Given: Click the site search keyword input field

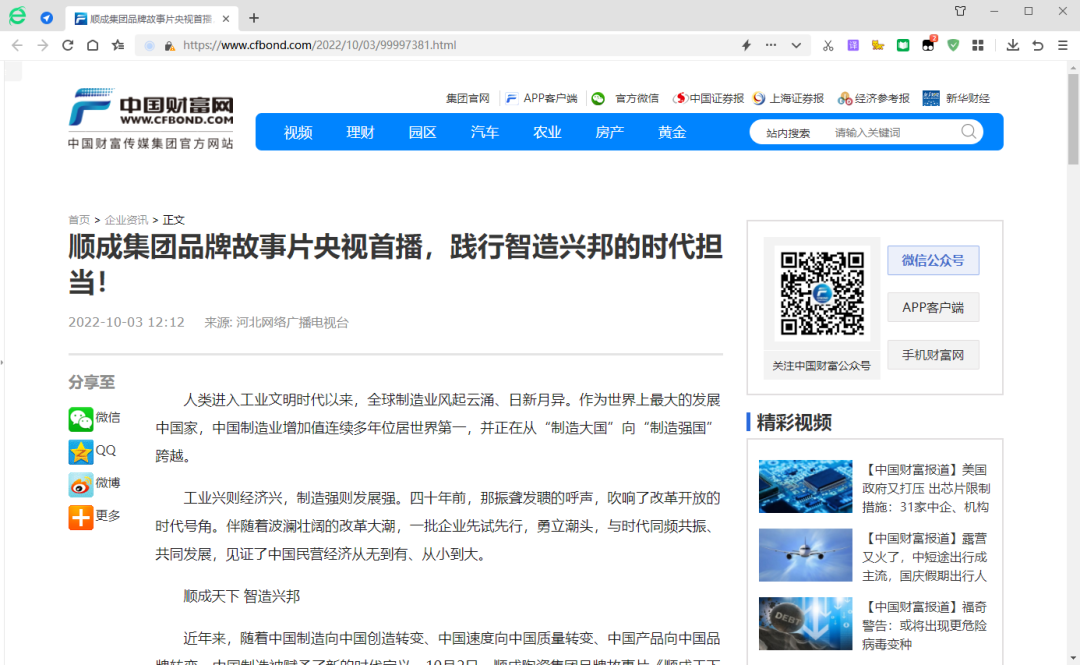Looking at the screenshot, I should pyautogui.click(x=890, y=133).
